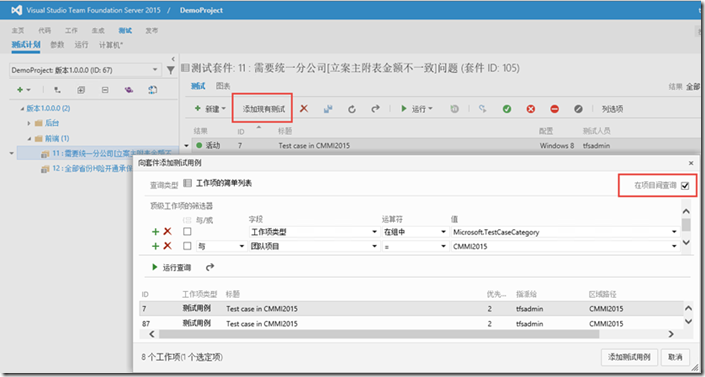Expand the 后台 suite node
This screenshot has height=377, width=705.
click(x=29, y=123)
